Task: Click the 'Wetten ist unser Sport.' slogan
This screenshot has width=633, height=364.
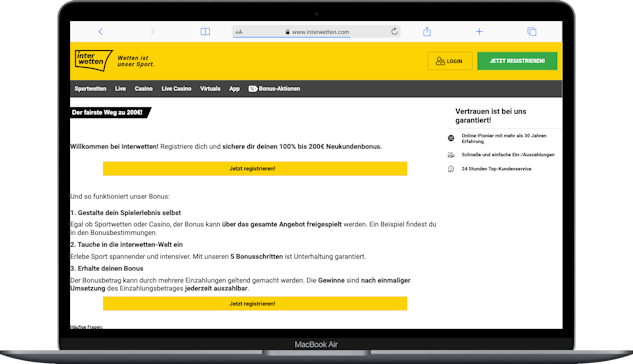Action: pos(136,61)
